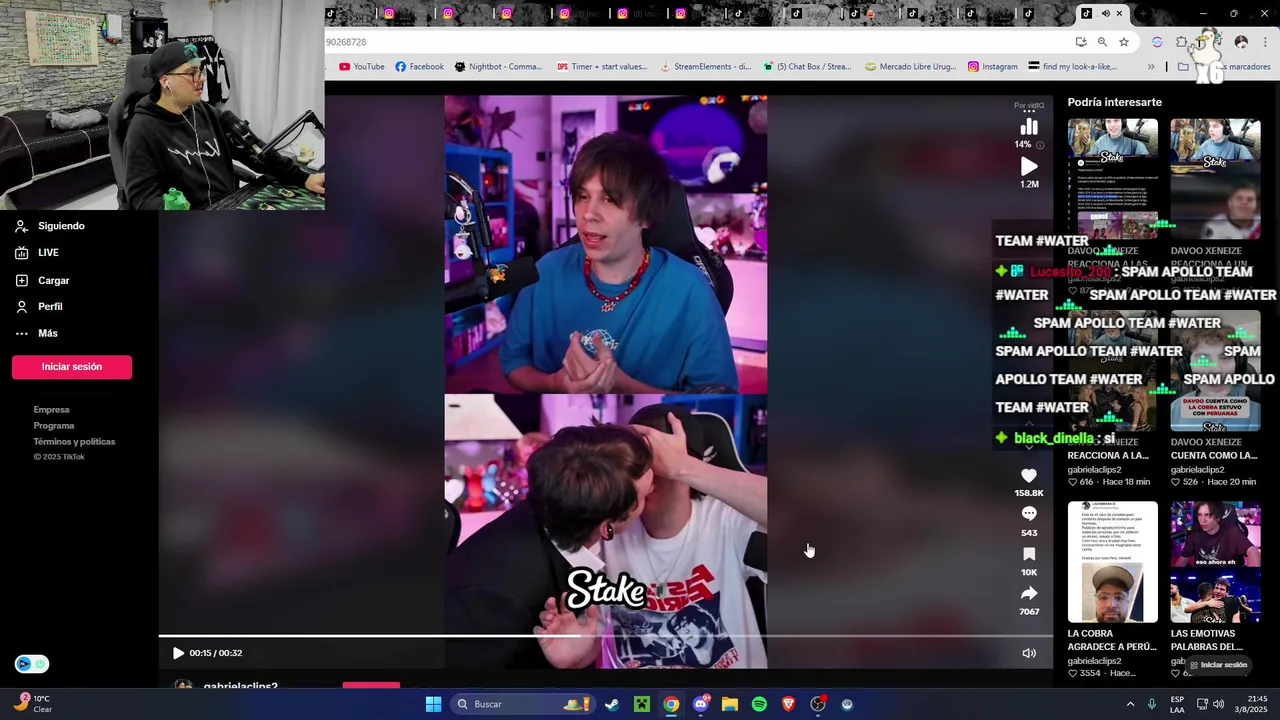Switch to the second Instagram tab
This screenshot has height=720, width=1280.
(448, 14)
